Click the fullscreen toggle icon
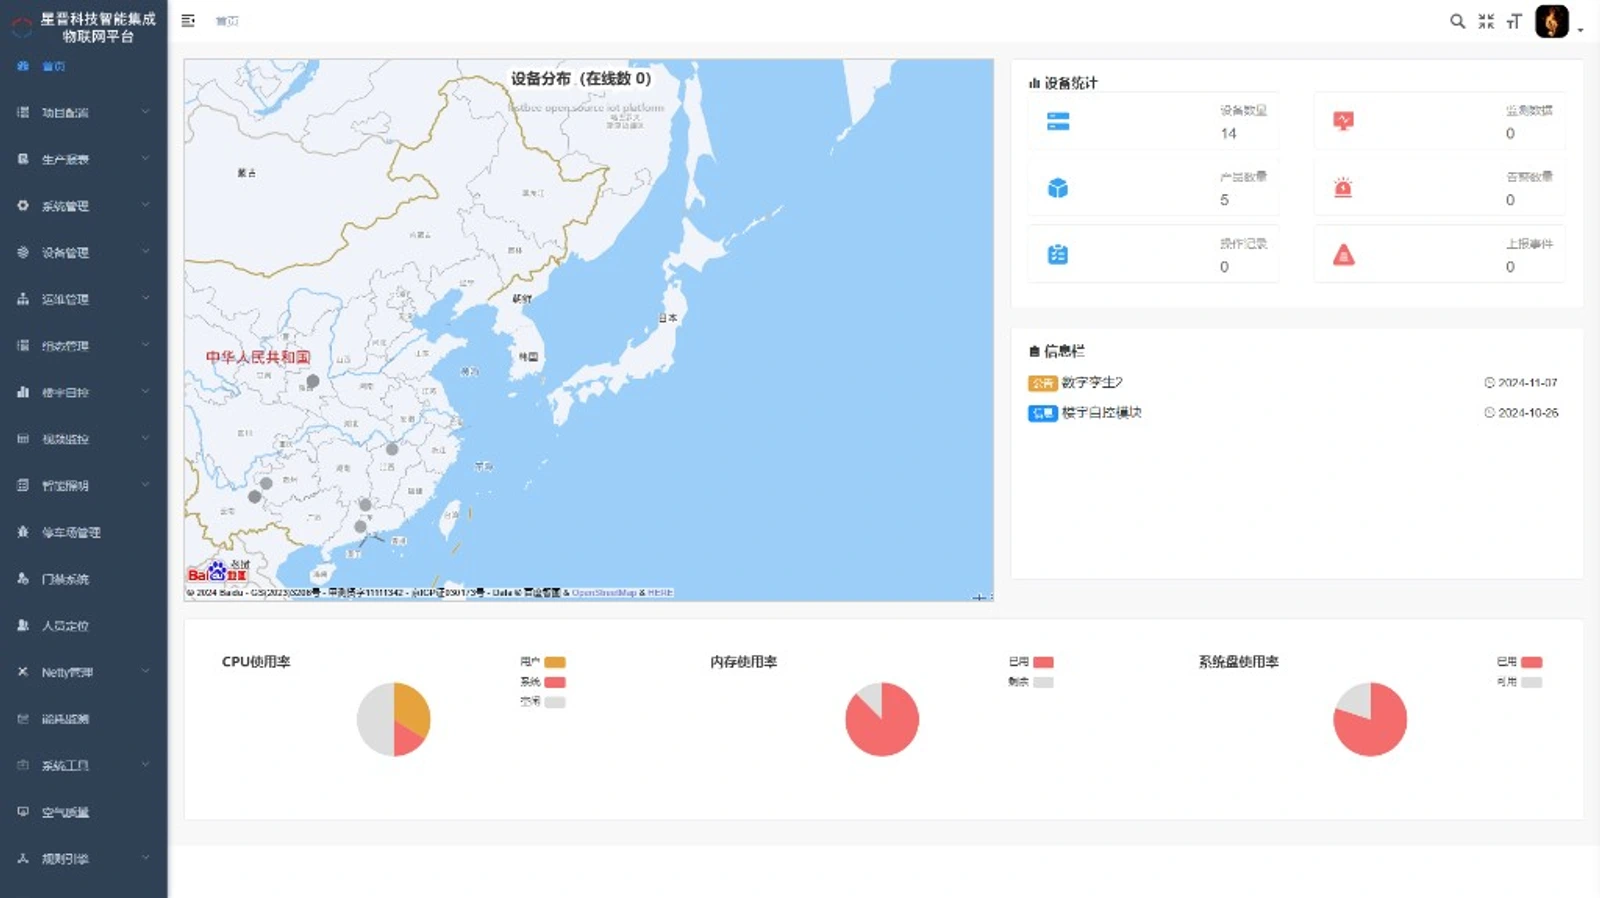The height and width of the screenshot is (898, 1600). pyautogui.click(x=1486, y=21)
